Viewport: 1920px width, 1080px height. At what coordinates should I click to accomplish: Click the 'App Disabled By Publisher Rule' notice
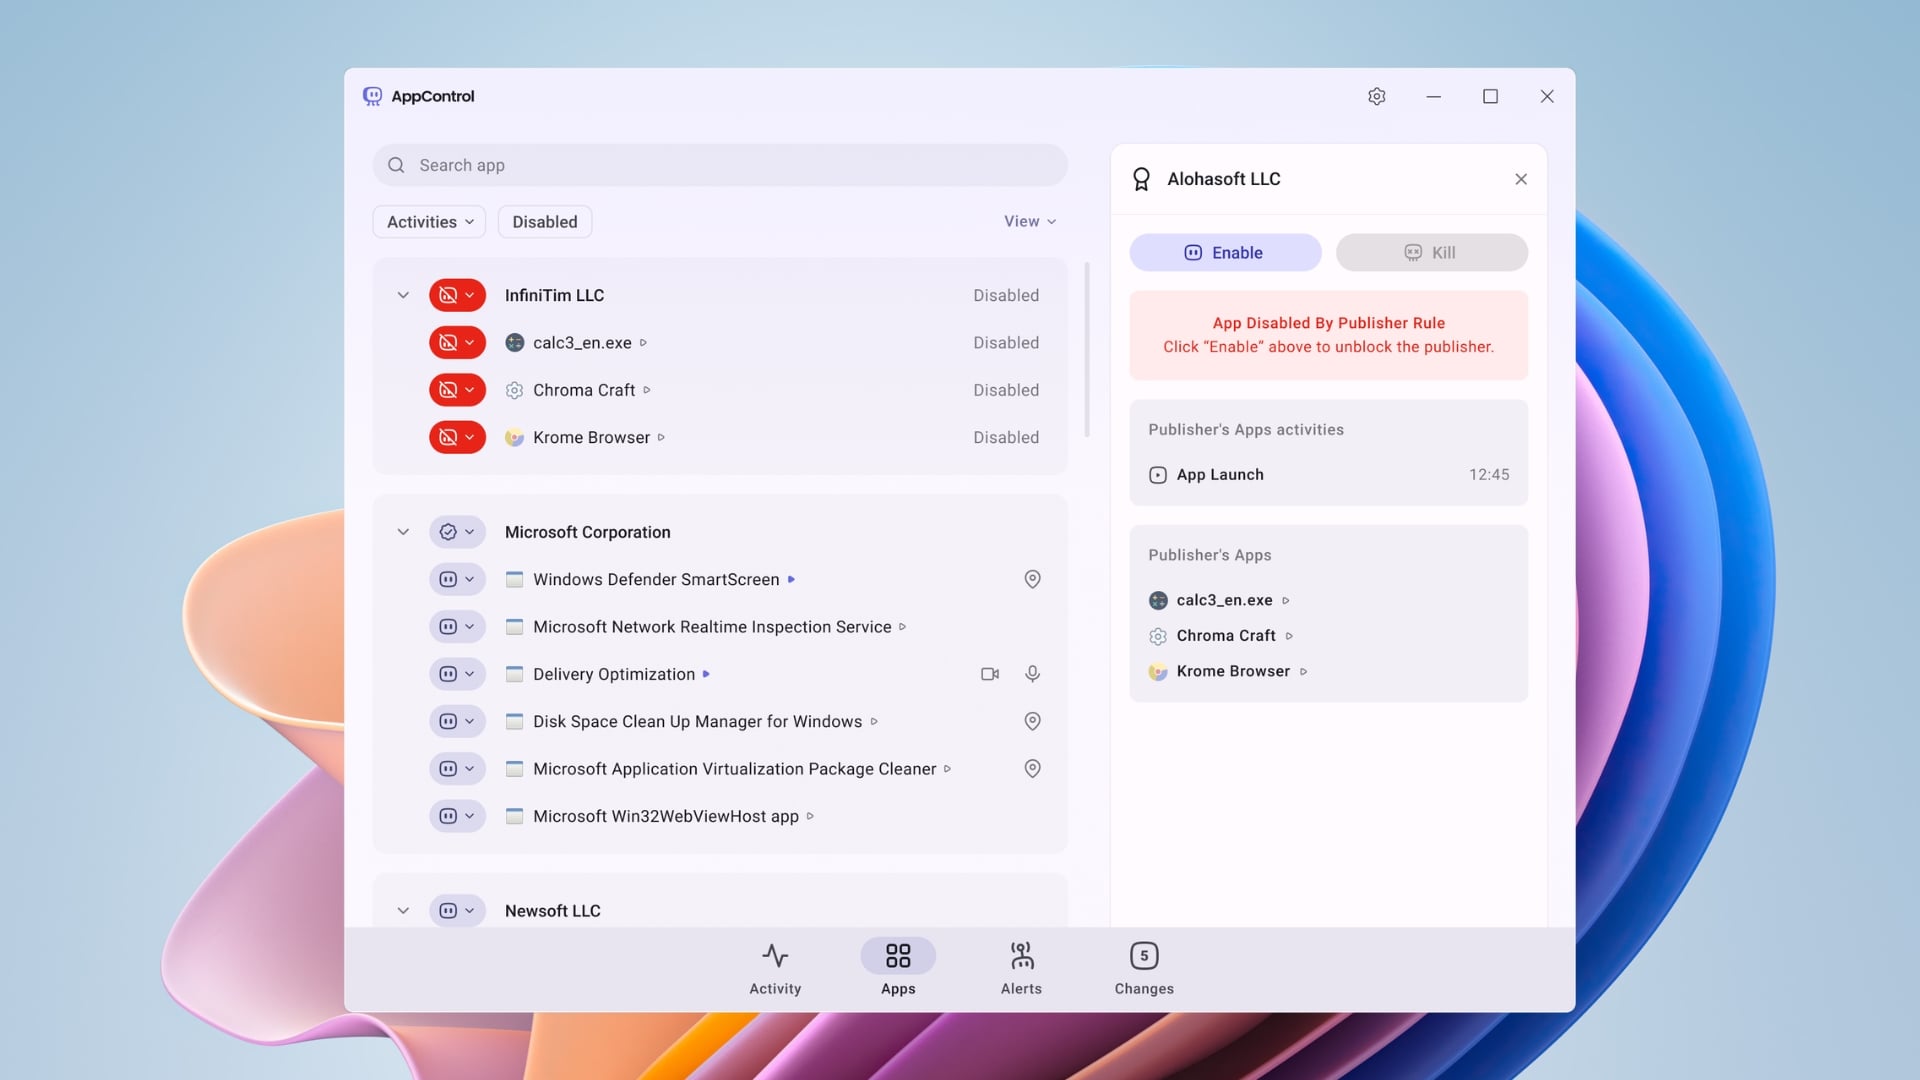click(x=1328, y=335)
